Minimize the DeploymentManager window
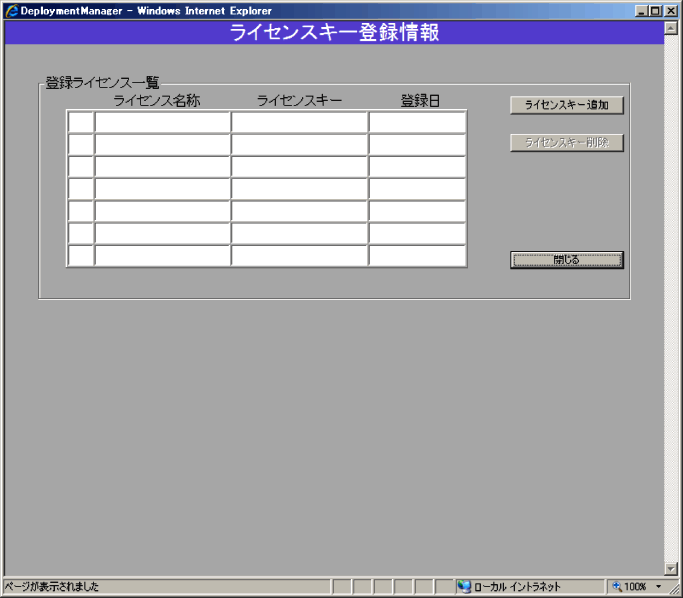This screenshot has height=598, width=683. tap(641, 11)
